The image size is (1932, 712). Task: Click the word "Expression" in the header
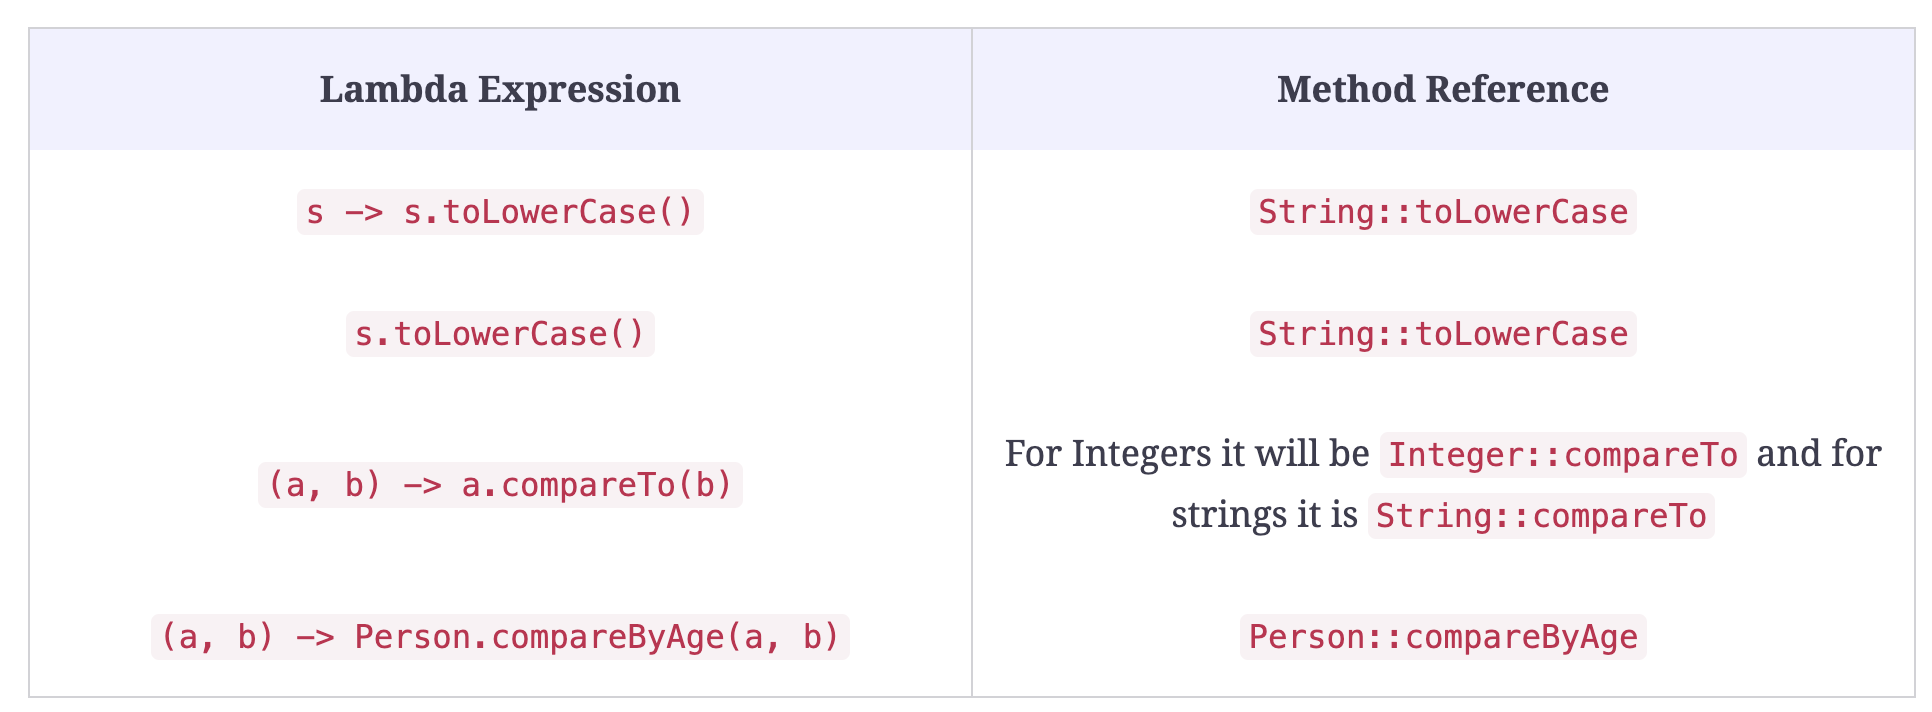[x=579, y=89]
